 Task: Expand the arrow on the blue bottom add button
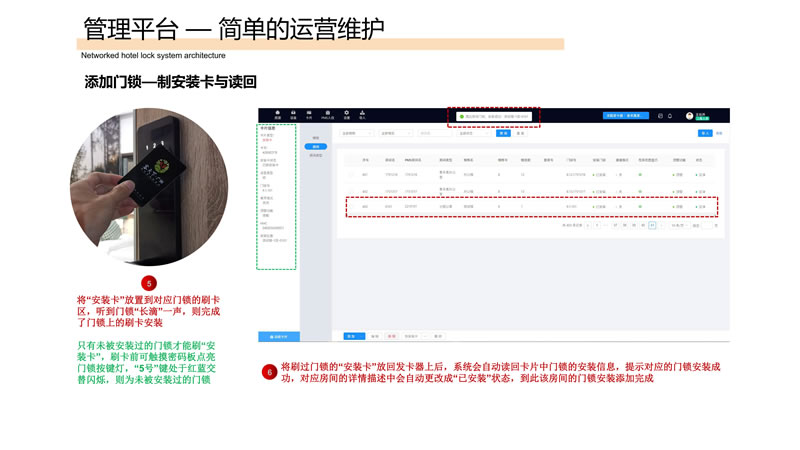click(362, 336)
